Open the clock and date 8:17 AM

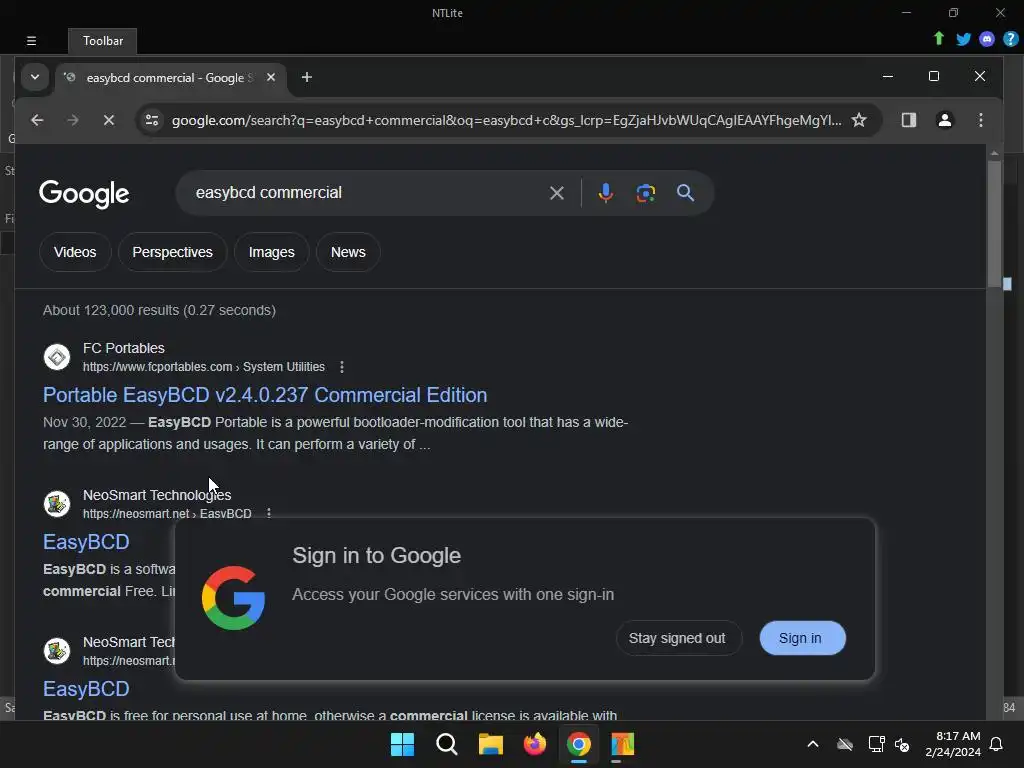953,744
